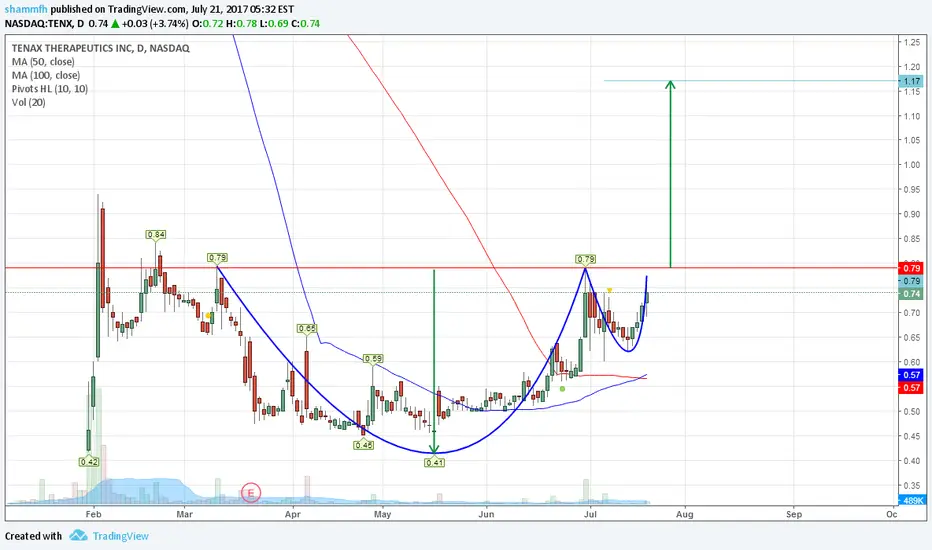The width and height of the screenshot is (932, 550).
Task: Select the C:0.74 close value in header
Action: point(306,24)
